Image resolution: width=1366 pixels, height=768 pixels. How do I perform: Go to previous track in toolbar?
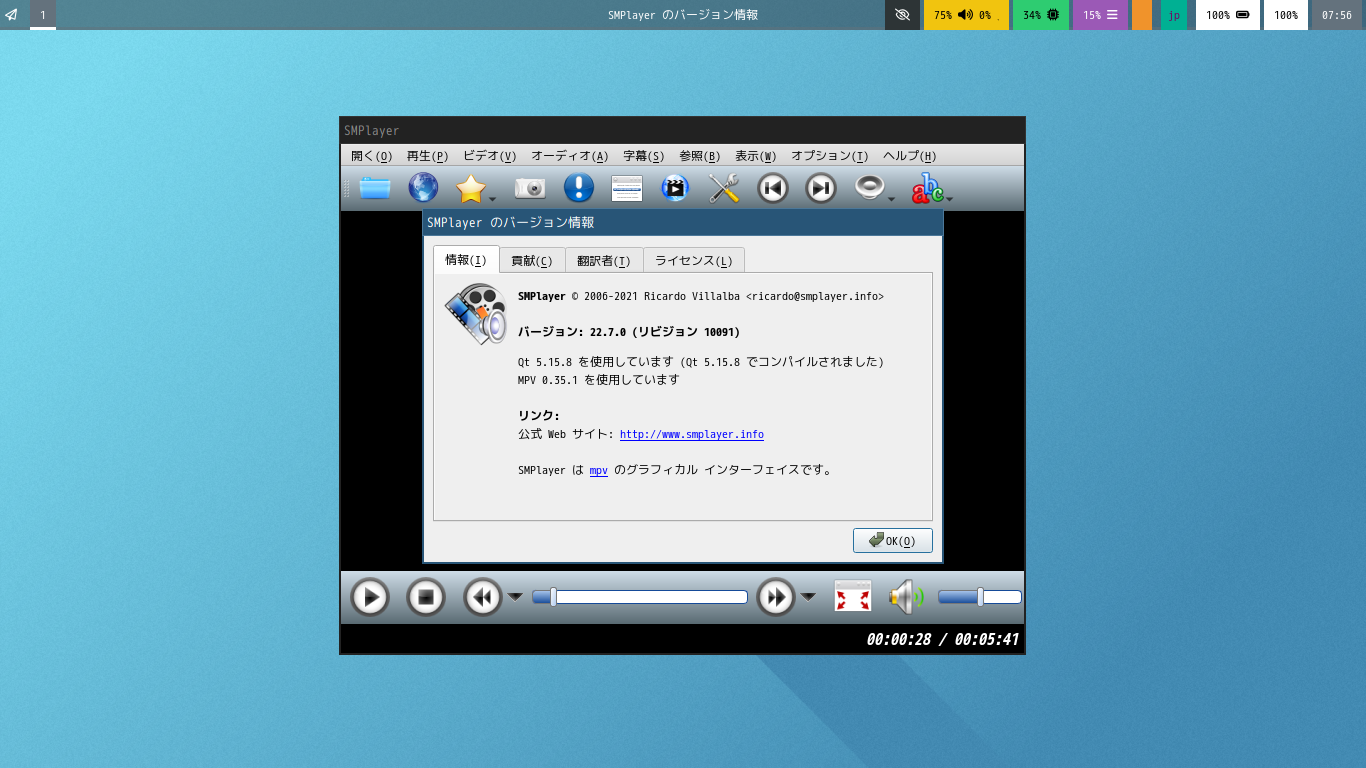coord(773,188)
